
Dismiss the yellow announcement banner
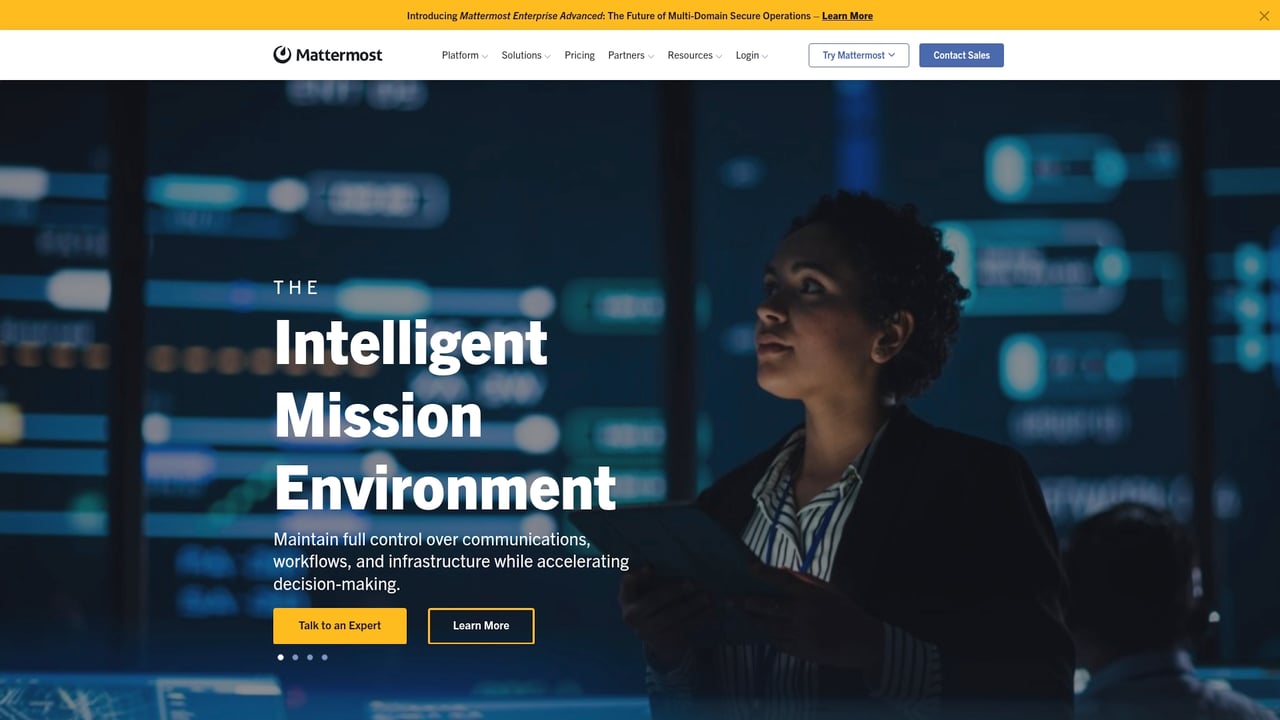[x=1264, y=15]
